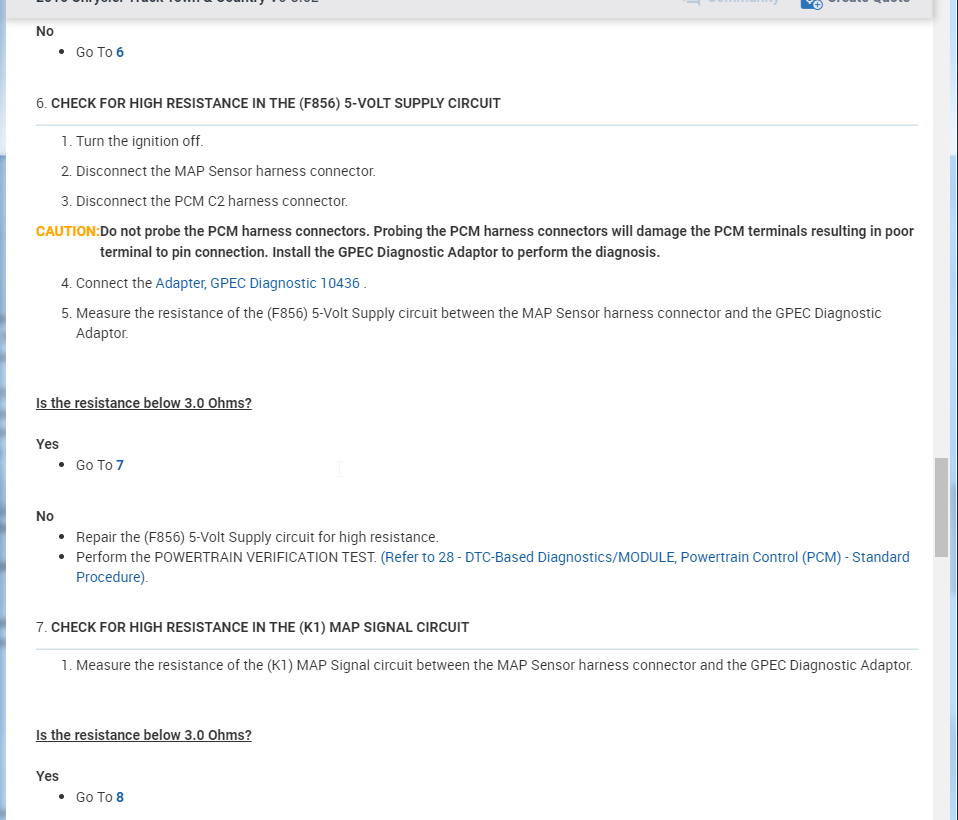This screenshot has height=820, width=958.
Task: Open the Adapter, GPEC Diagnostic 10436 link
Action: point(257,284)
